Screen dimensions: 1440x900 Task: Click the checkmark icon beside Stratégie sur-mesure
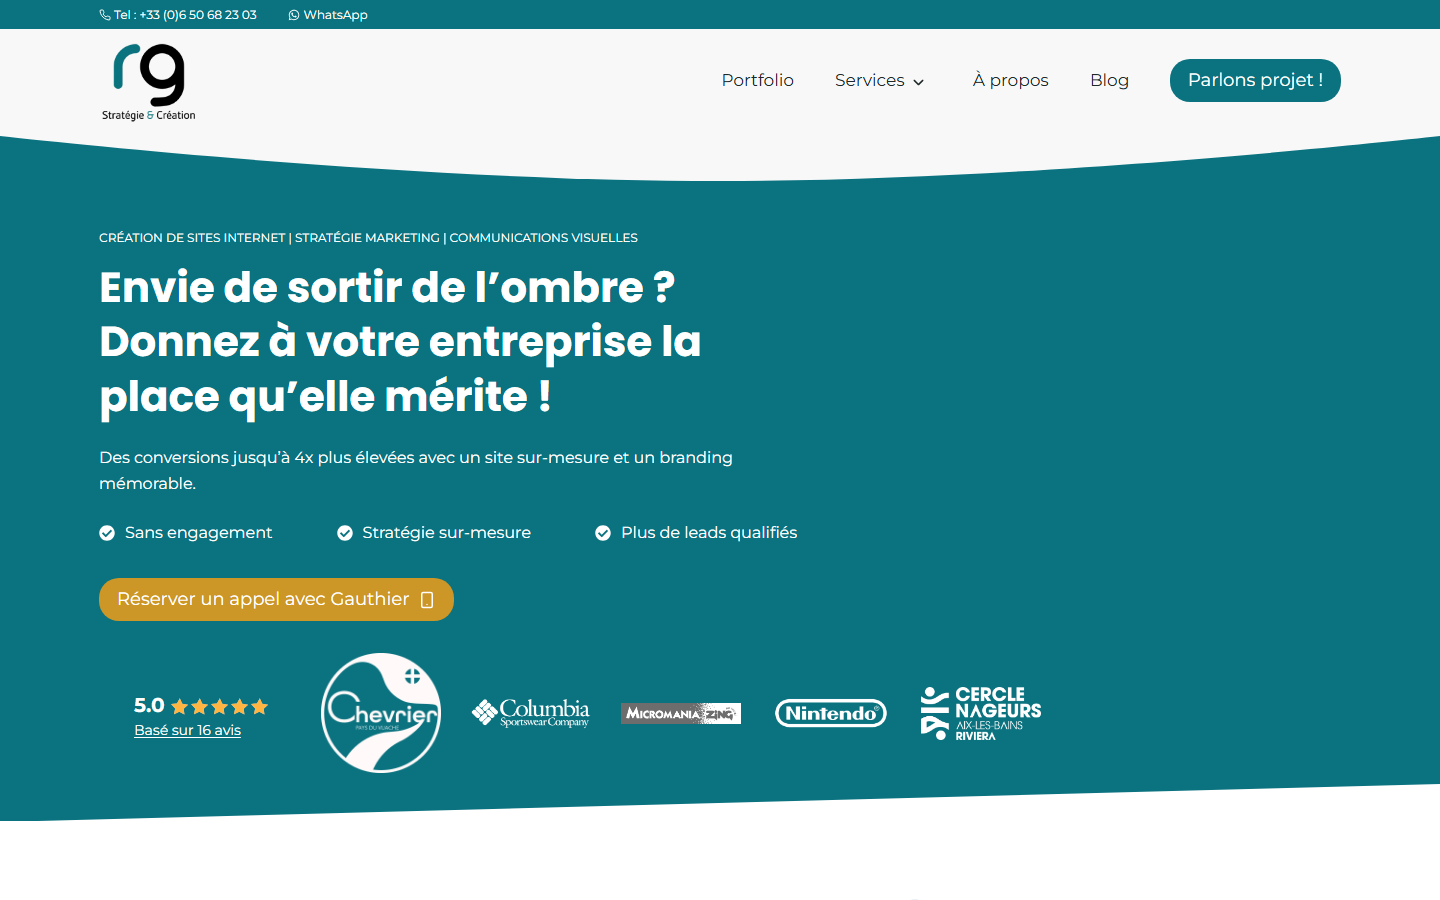pos(345,533)
